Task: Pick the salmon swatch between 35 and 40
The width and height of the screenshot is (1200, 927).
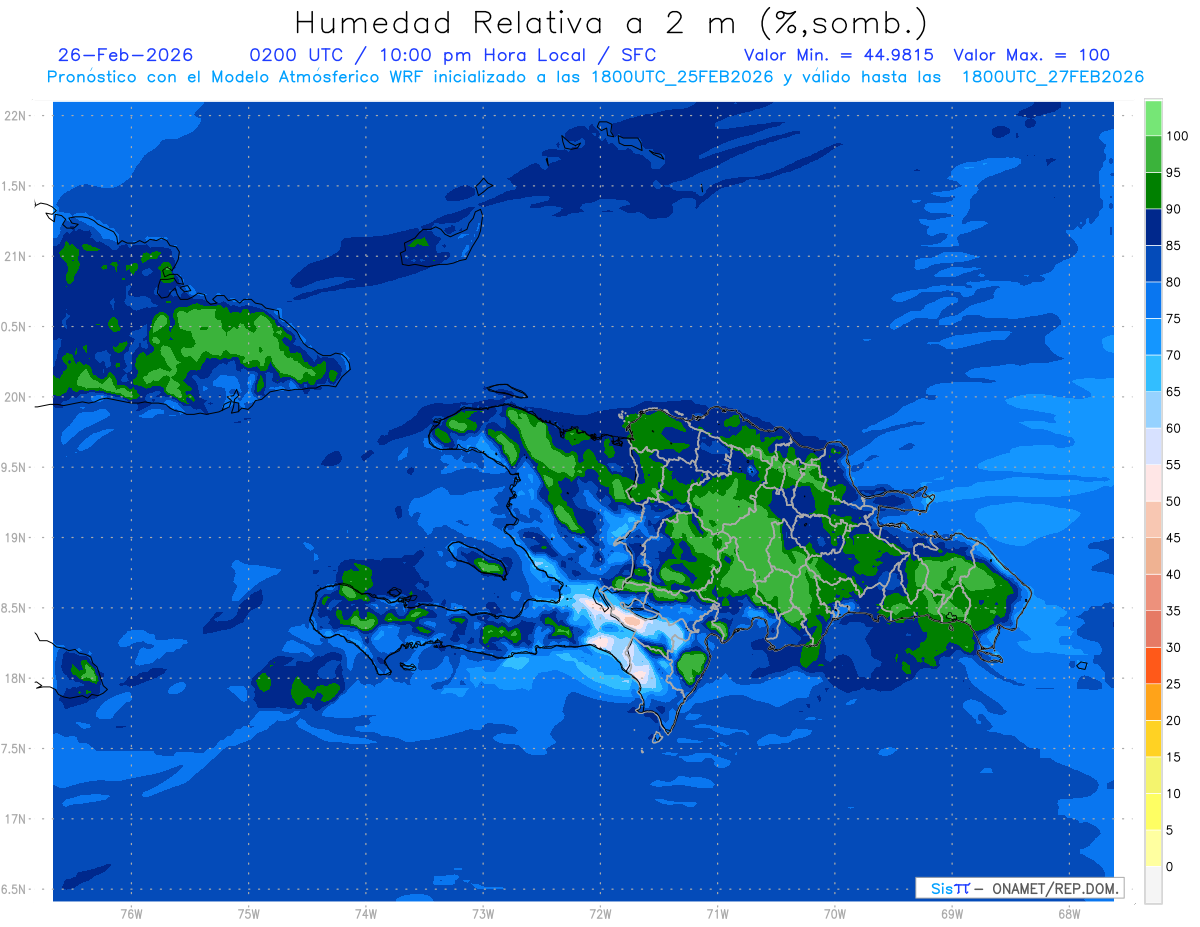Action: click(1153, 593)
